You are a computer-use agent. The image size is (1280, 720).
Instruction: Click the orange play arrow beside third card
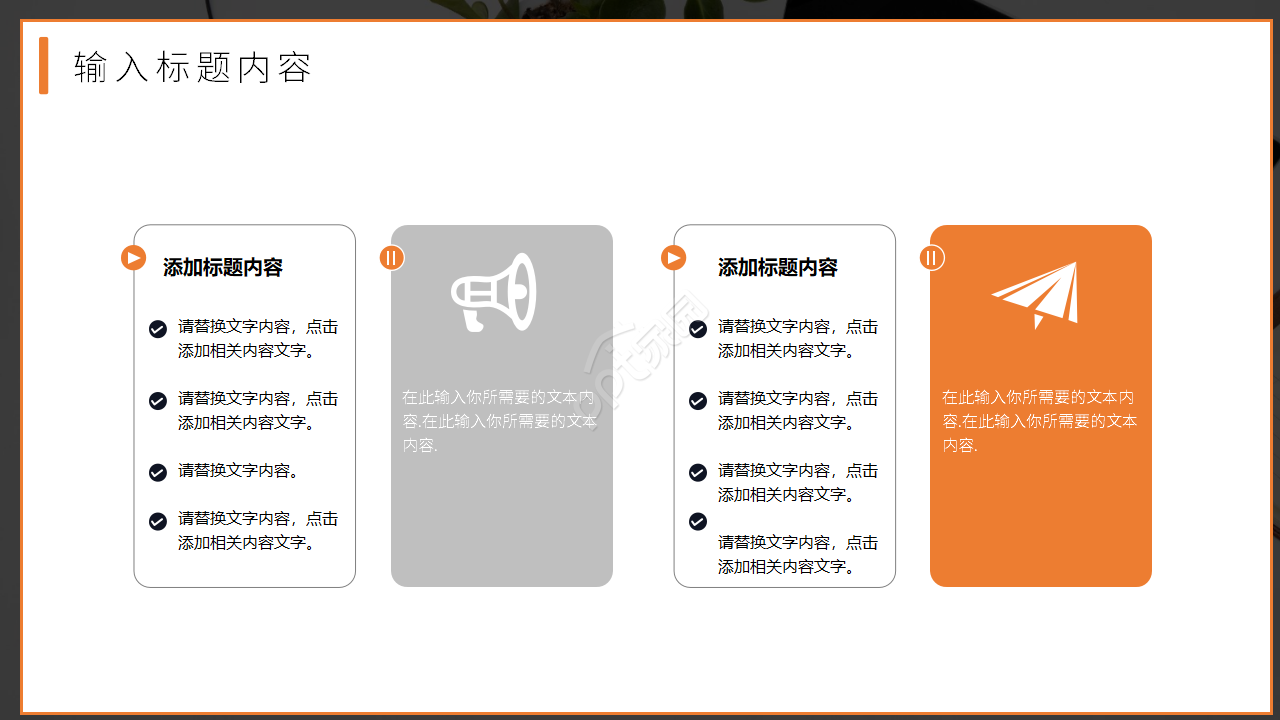(x=673, y=257)
